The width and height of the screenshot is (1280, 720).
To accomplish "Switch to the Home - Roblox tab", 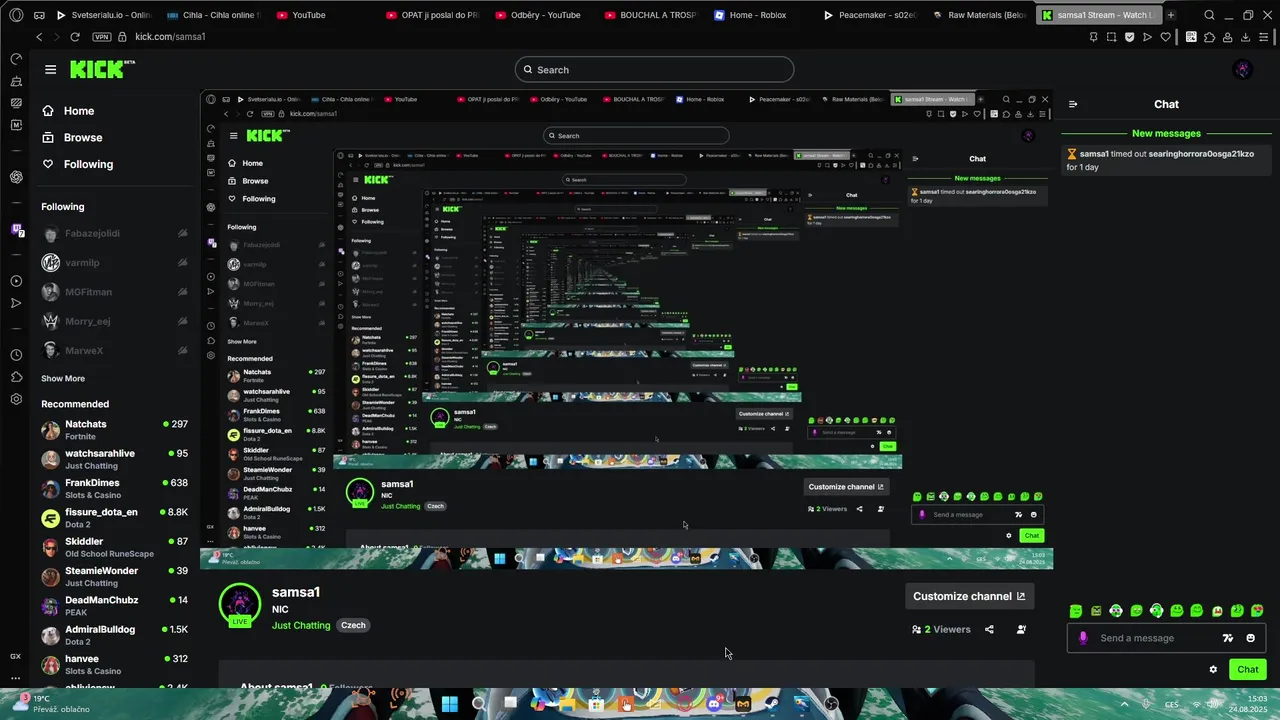I will 757,15.
